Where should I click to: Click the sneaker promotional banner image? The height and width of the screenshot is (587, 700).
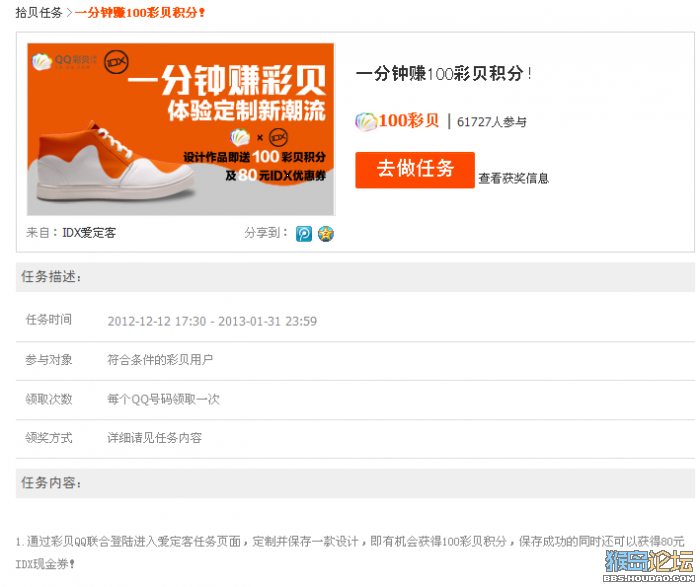(x=181, y=129)
